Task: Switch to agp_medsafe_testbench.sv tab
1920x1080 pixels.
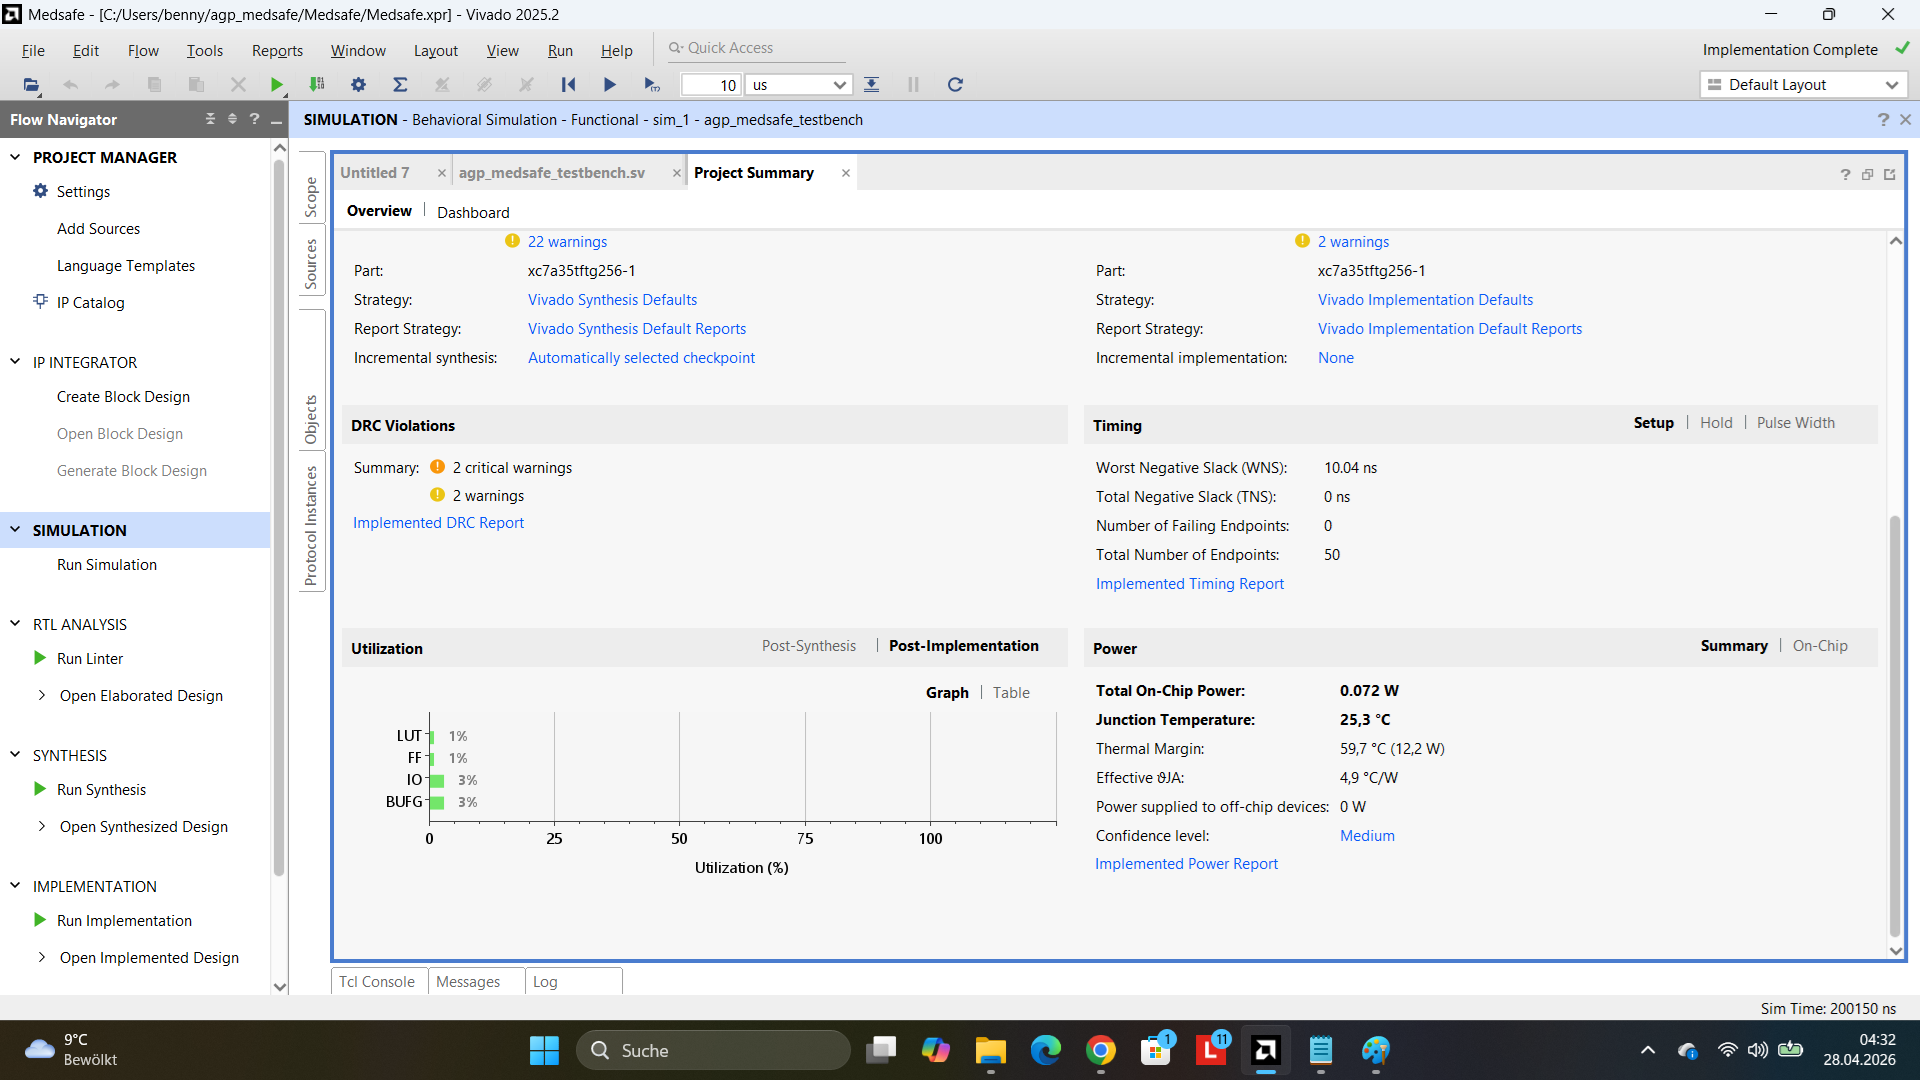Action: click(552, 173)
